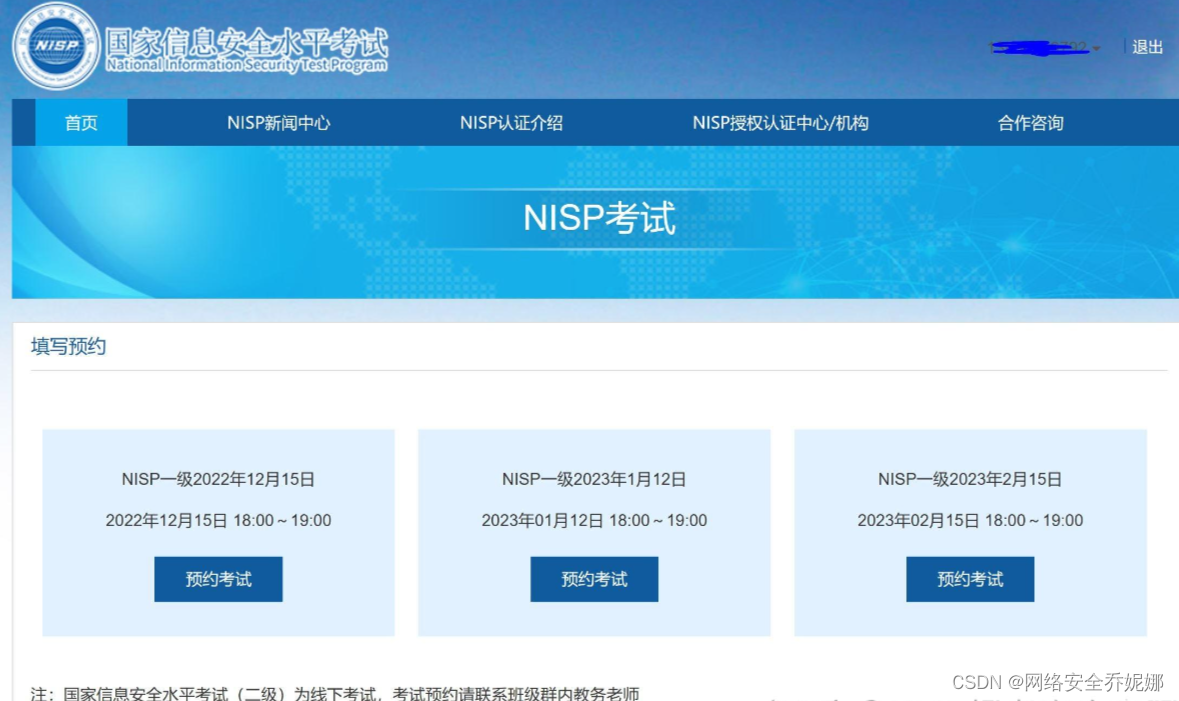Select the NISP一级2023年2月15日 exam card
This screenshot has width=1179, height=701.
tap(970, 479)
